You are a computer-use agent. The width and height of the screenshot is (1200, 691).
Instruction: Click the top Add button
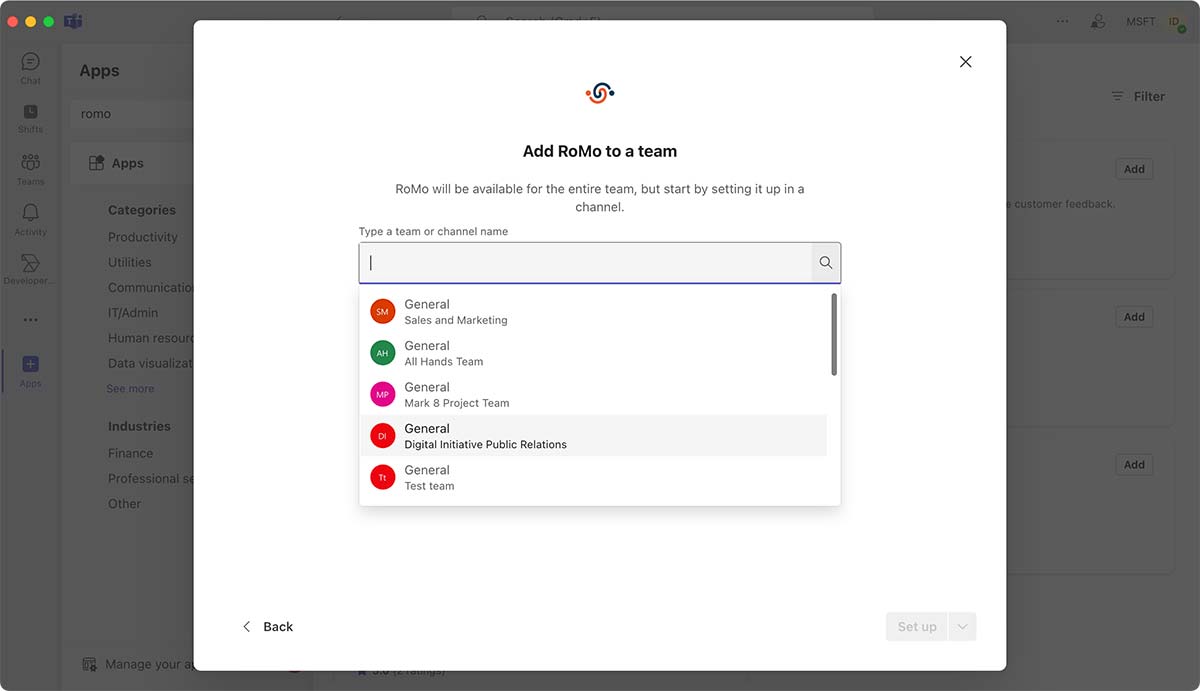[1134, 169]
